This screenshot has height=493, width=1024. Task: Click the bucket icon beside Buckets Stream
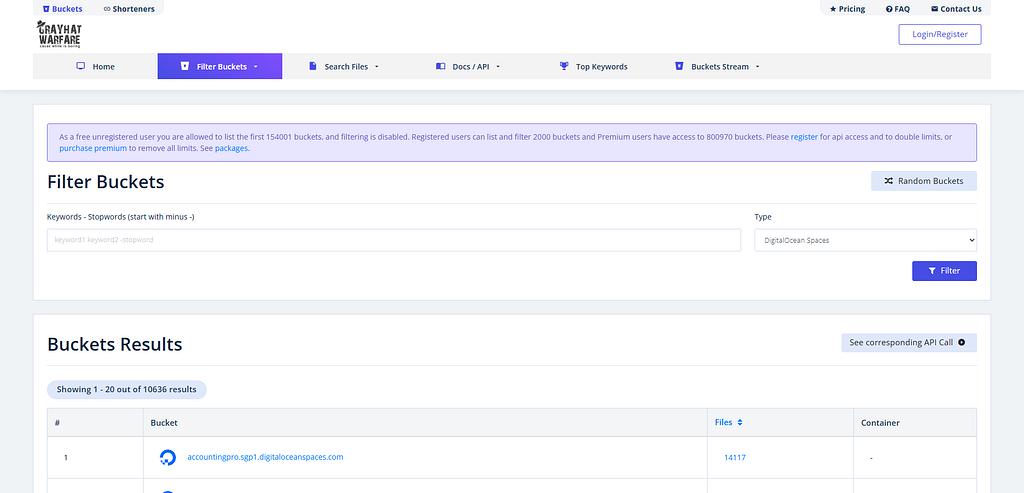click(x=679, y=66)
